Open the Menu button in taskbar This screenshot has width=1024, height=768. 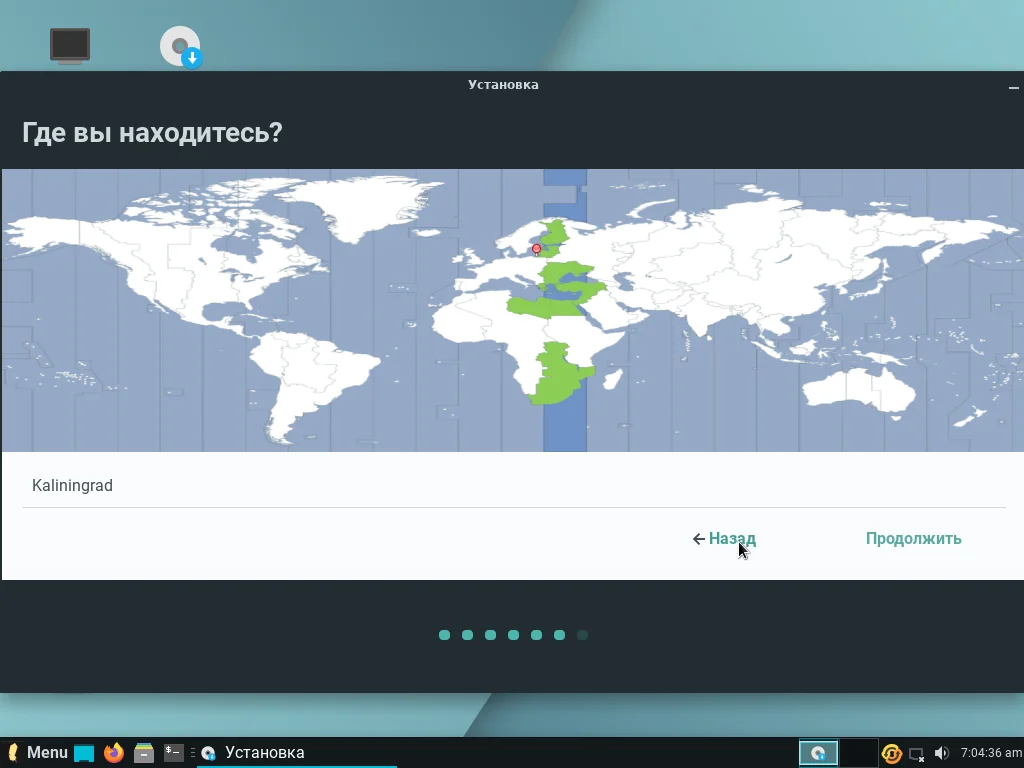[37, 752]
